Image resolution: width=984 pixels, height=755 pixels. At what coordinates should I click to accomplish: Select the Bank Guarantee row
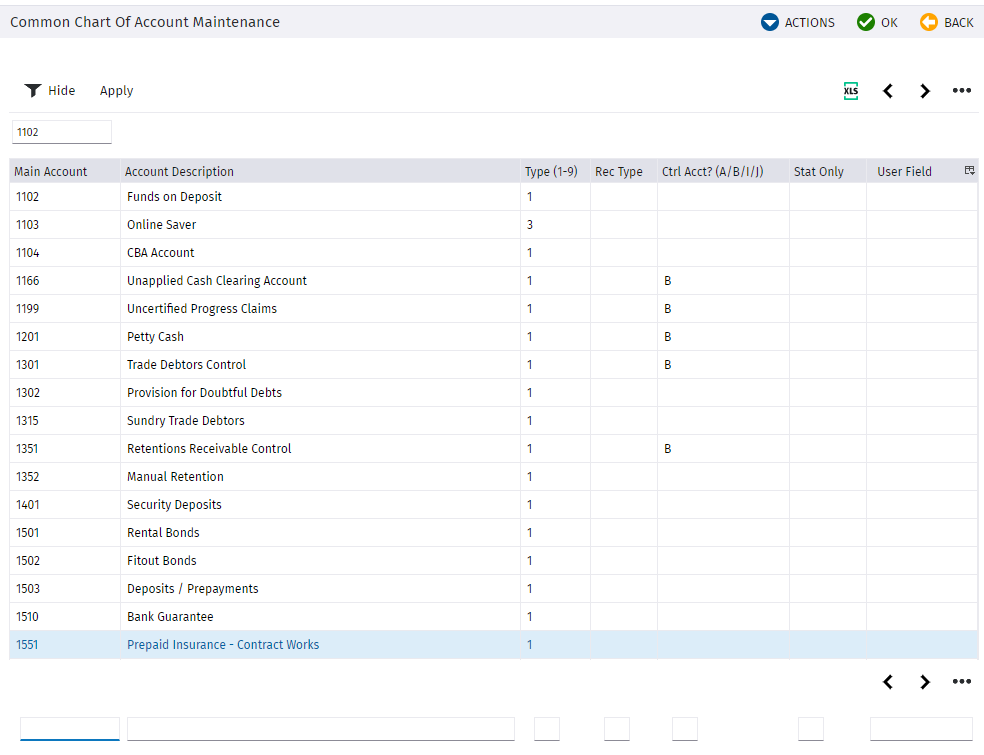tap(493, 616)
